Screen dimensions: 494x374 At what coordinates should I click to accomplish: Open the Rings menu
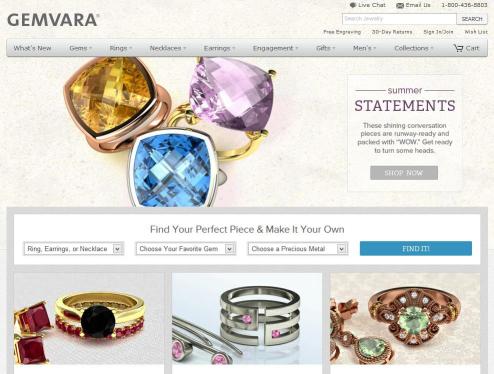click(x=121, y=48)
